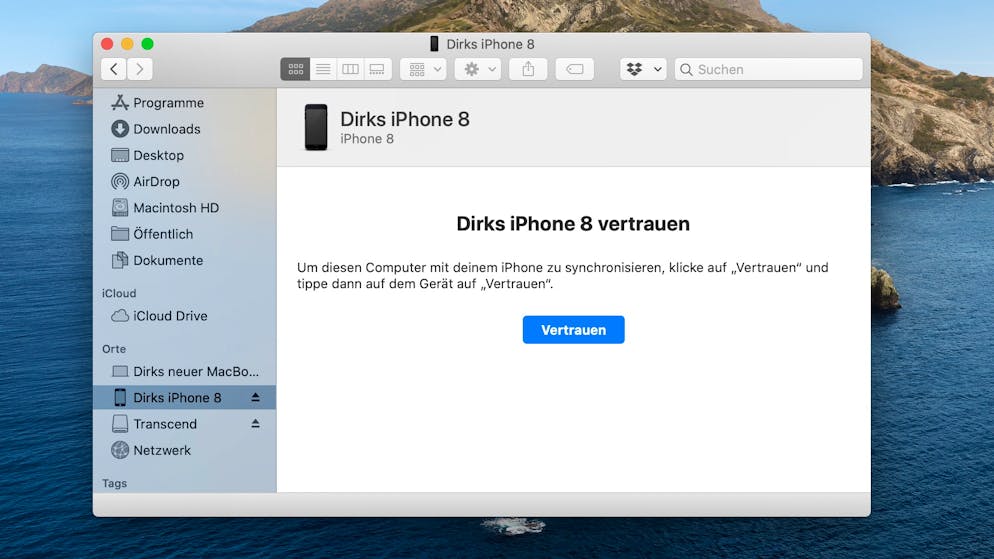
Task: Click the iCloud section header
Action: click(x=119, y=293)
